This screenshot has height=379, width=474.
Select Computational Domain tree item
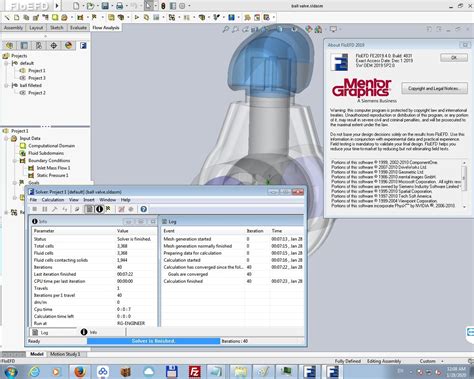(x=51, y=146)
